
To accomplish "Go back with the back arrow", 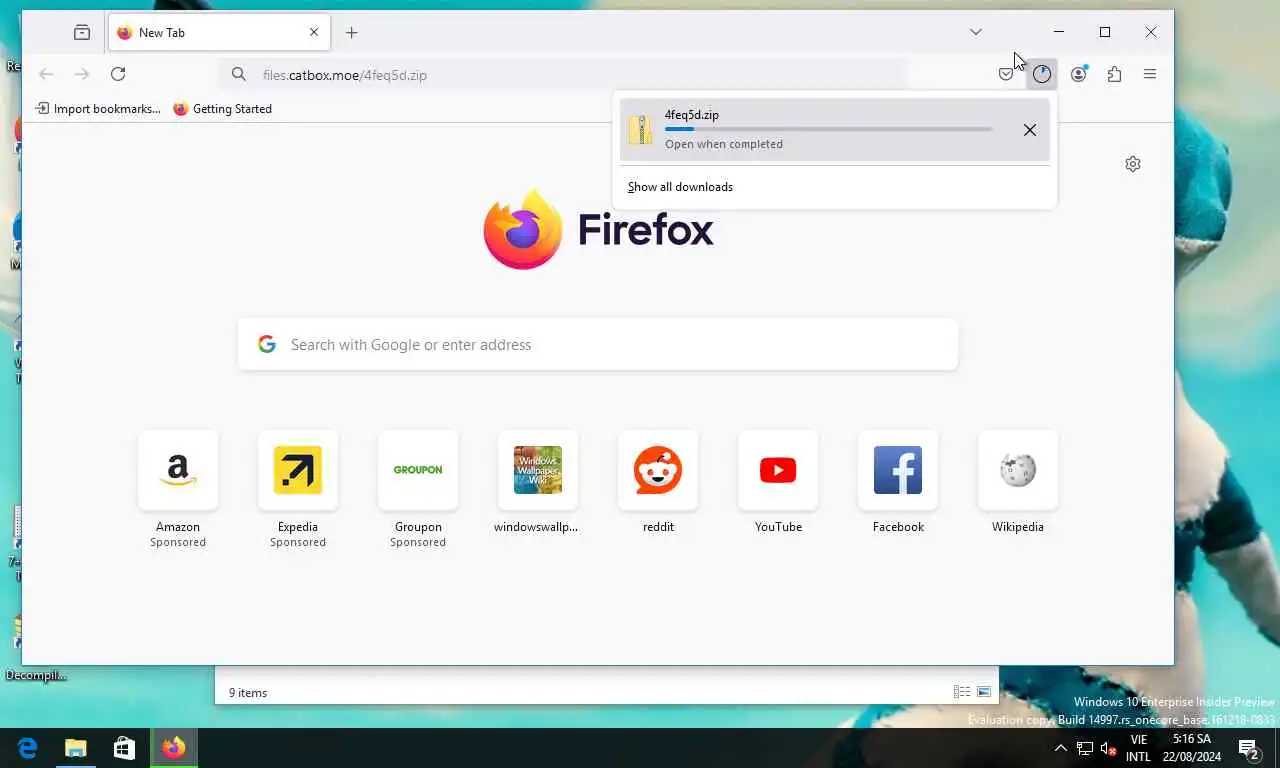I will (46, 74).
